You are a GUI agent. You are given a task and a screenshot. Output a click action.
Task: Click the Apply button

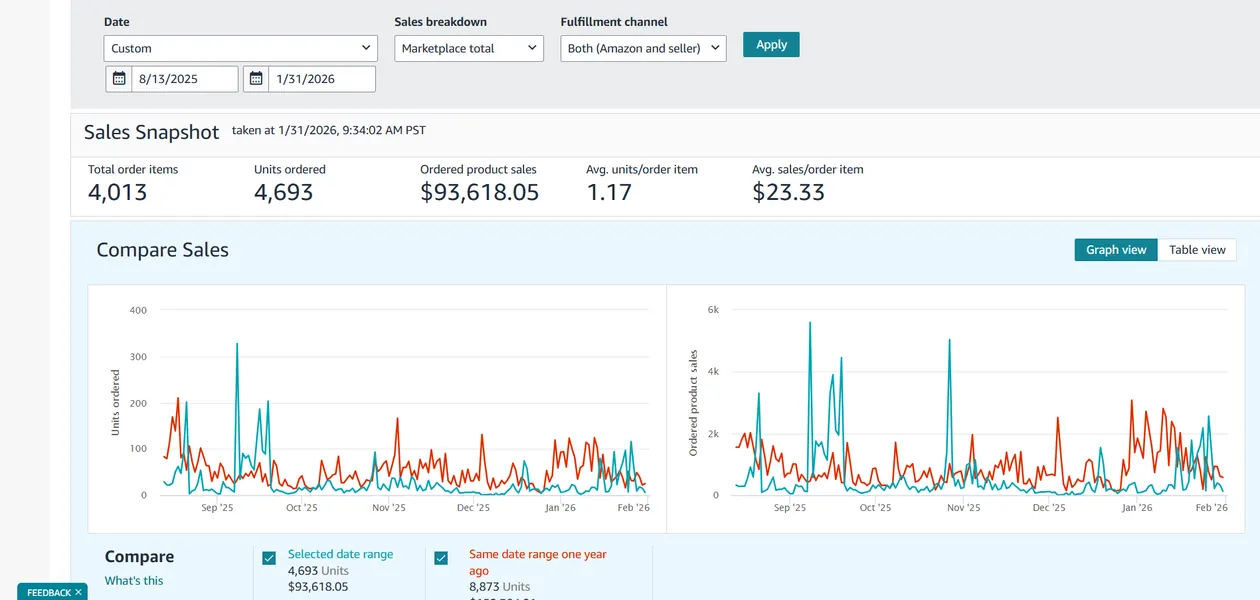coord(771,44)
